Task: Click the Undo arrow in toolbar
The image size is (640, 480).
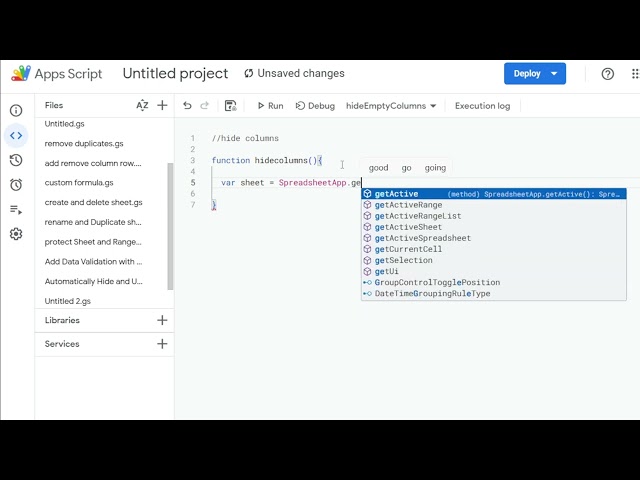Action: click(187, 106)
